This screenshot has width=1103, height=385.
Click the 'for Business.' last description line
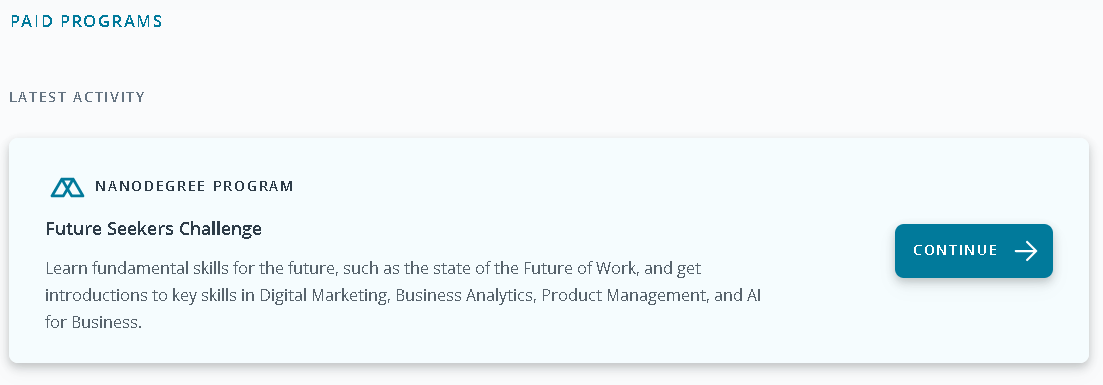tap(94, 323)
